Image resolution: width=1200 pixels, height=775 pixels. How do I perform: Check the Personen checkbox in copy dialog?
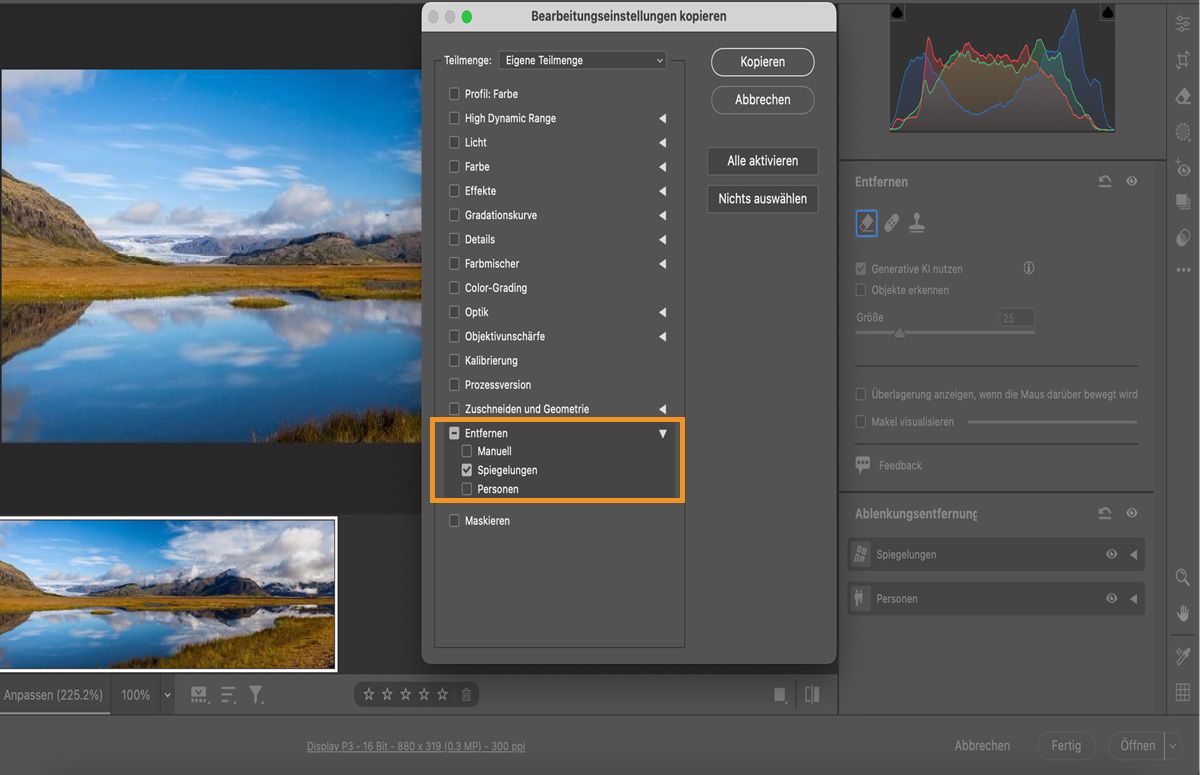(x=467, y=489)
